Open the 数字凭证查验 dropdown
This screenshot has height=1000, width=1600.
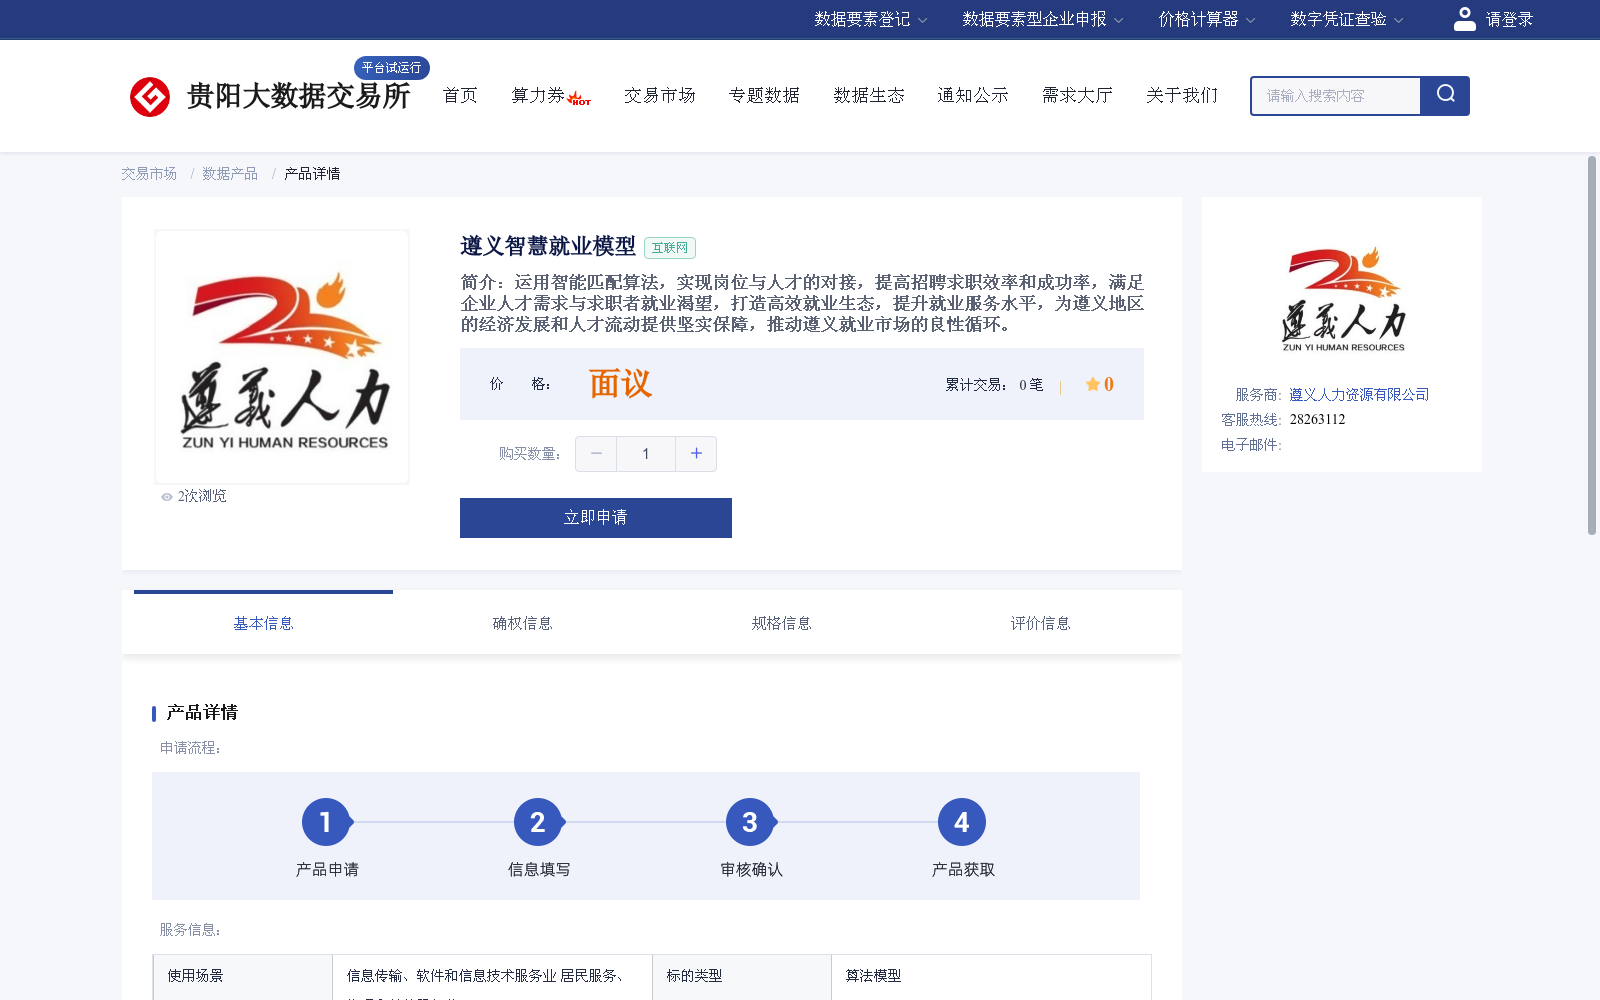click(x=1346, y=19)
